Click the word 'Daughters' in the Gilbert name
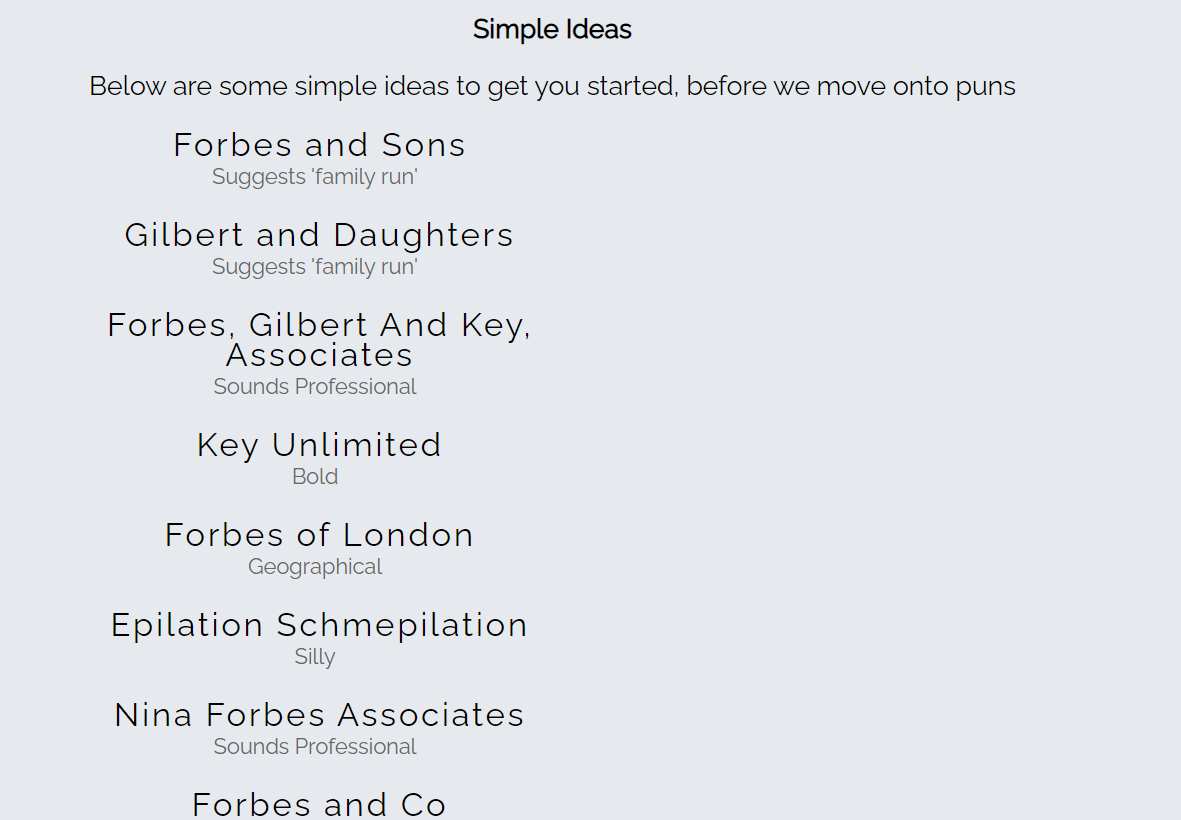Image resolution: width=1181 pixels, height=820 pixels. (x=423, y=235)
